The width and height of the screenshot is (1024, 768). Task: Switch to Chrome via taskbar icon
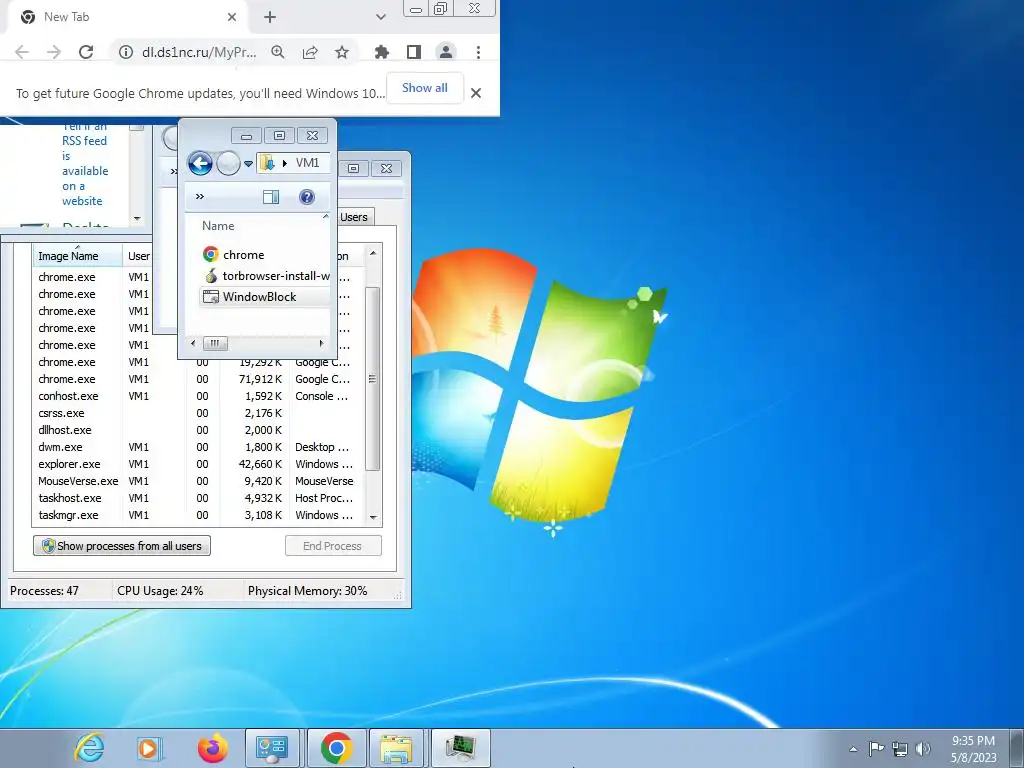coord(336,748)
